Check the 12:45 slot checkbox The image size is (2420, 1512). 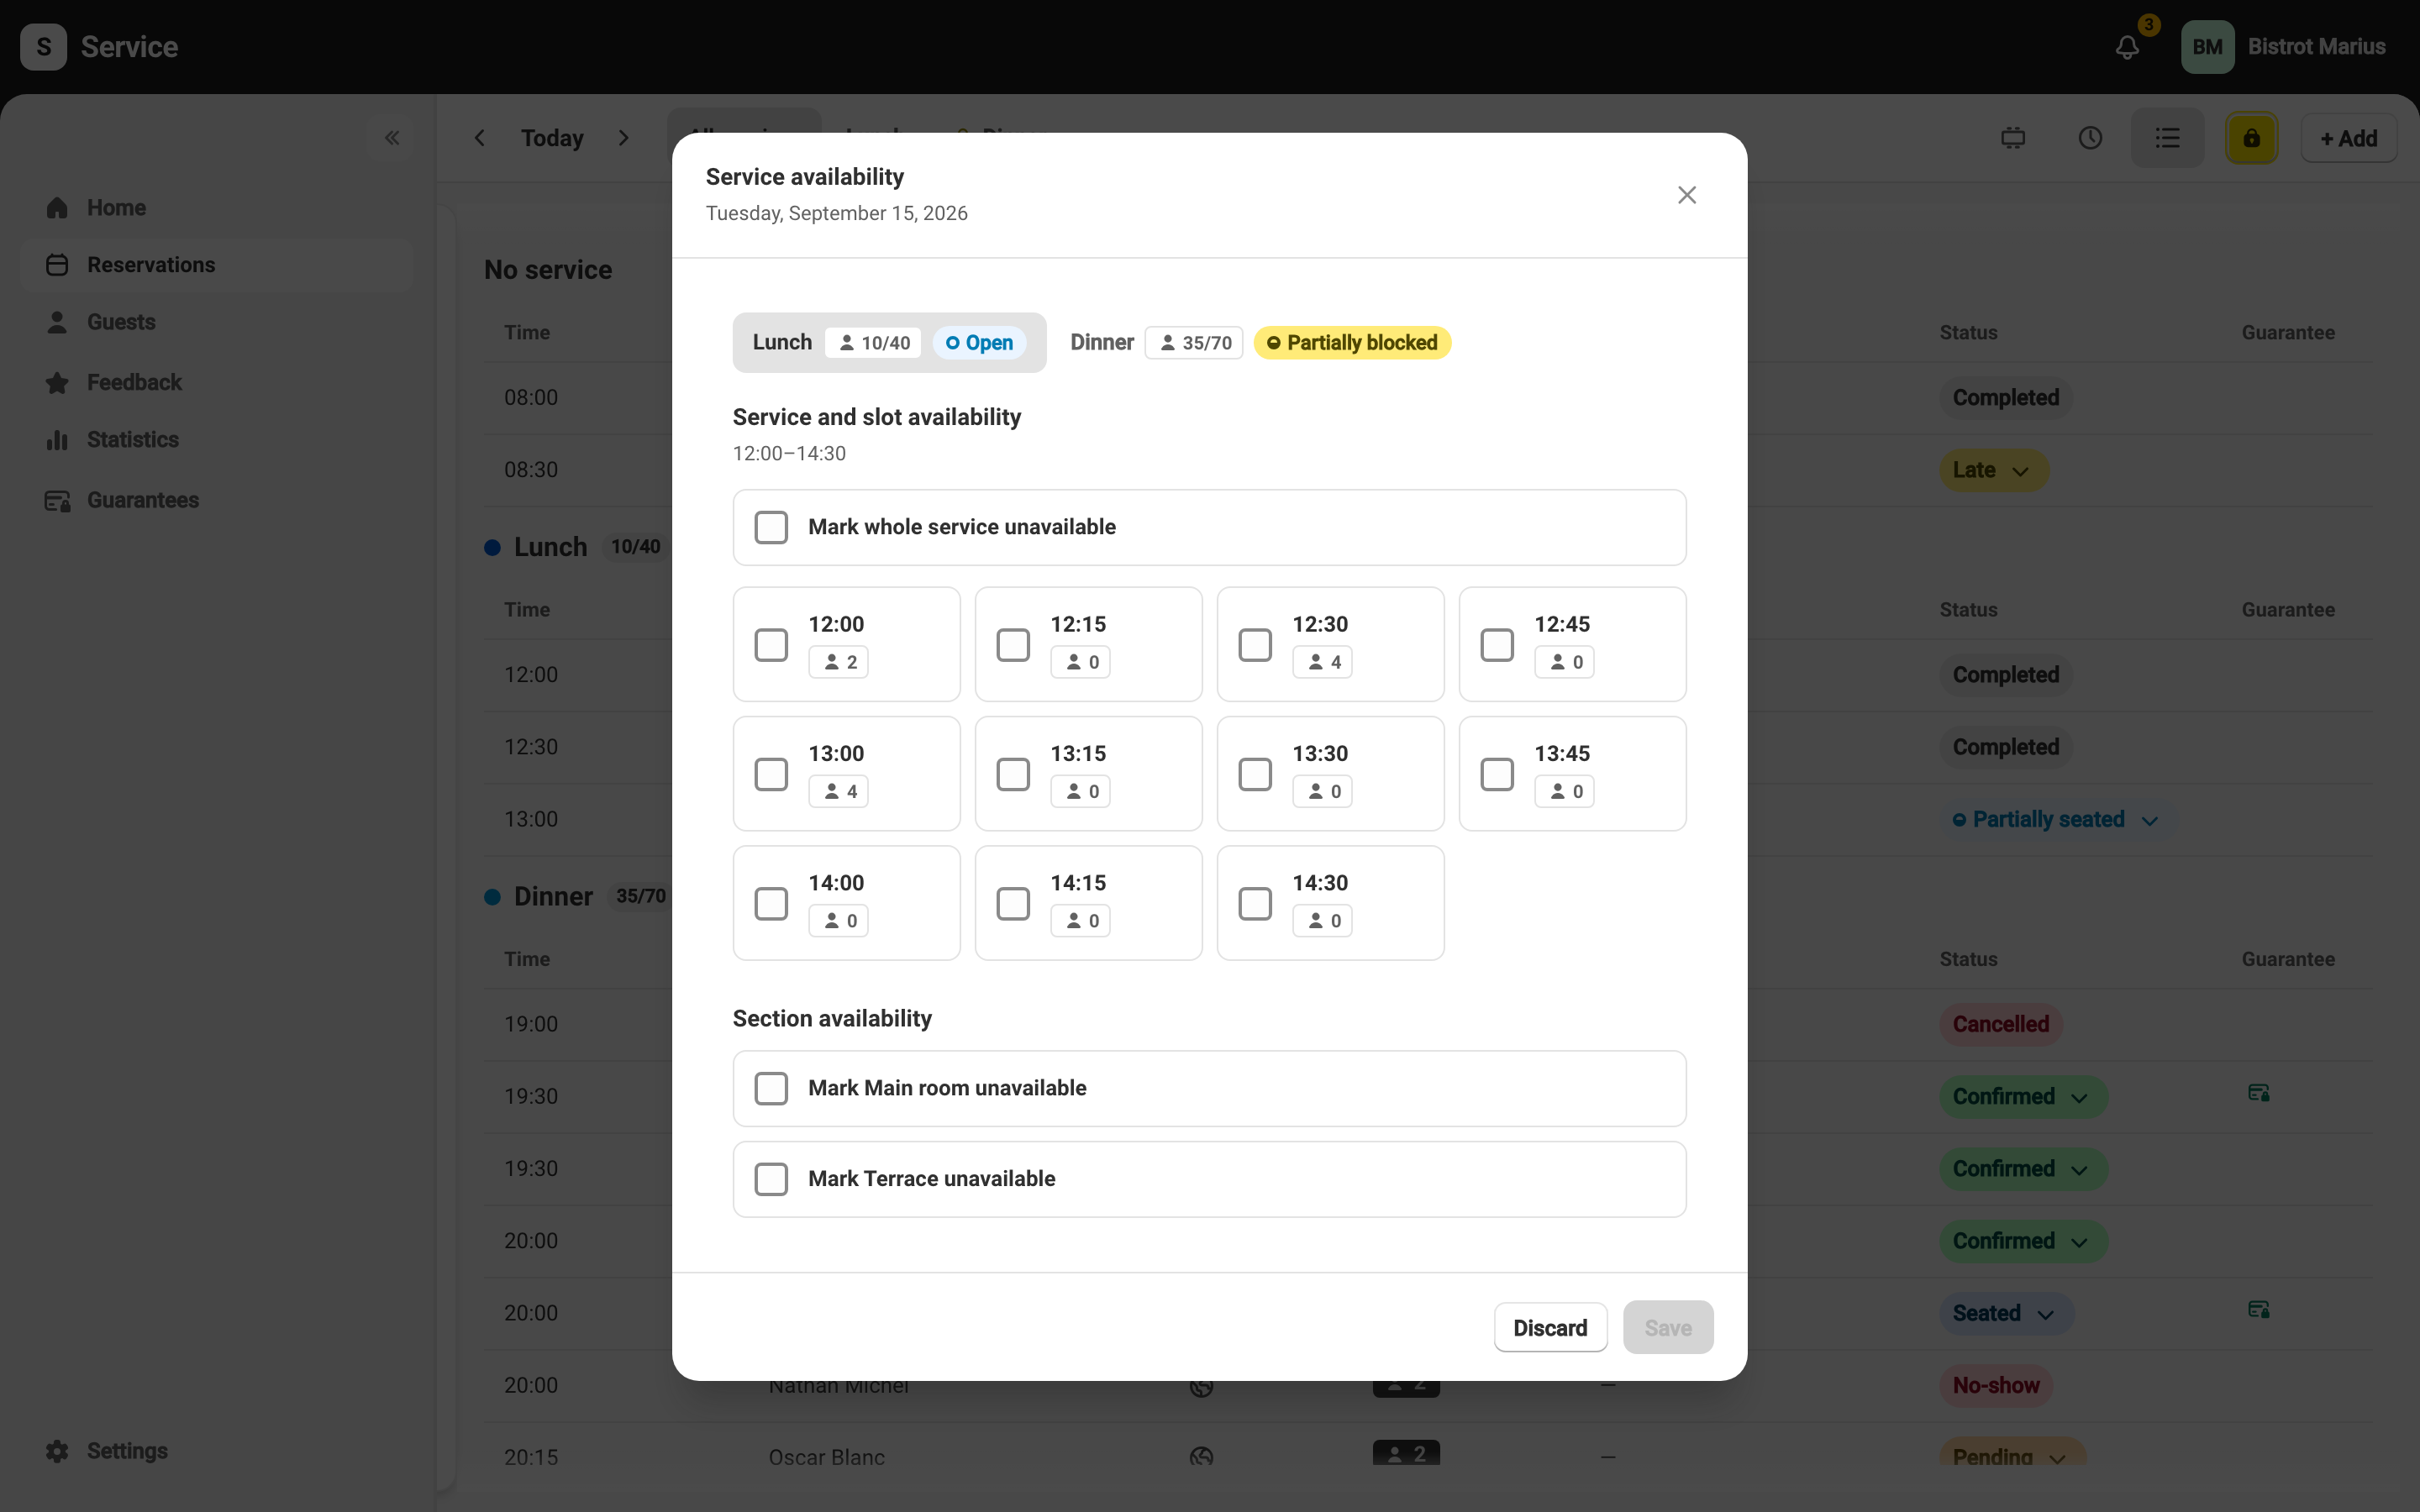tap(1497, 645)
